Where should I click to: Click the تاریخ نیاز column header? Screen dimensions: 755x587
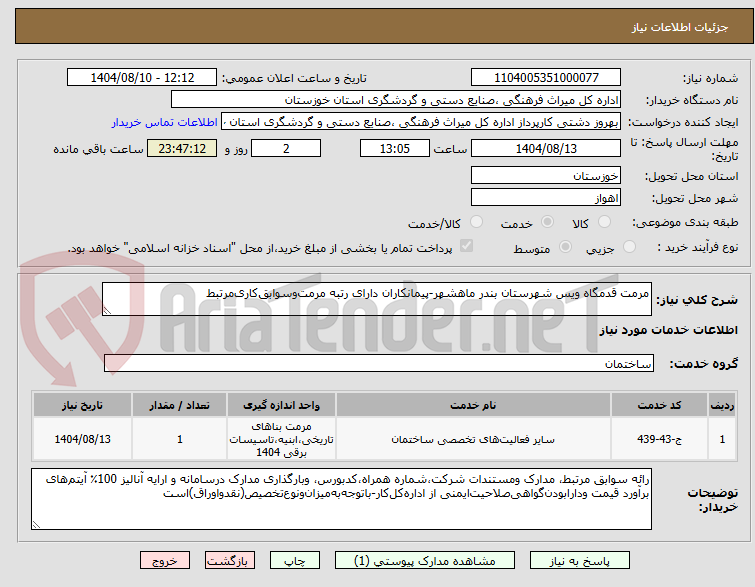[x=82, y=405]
